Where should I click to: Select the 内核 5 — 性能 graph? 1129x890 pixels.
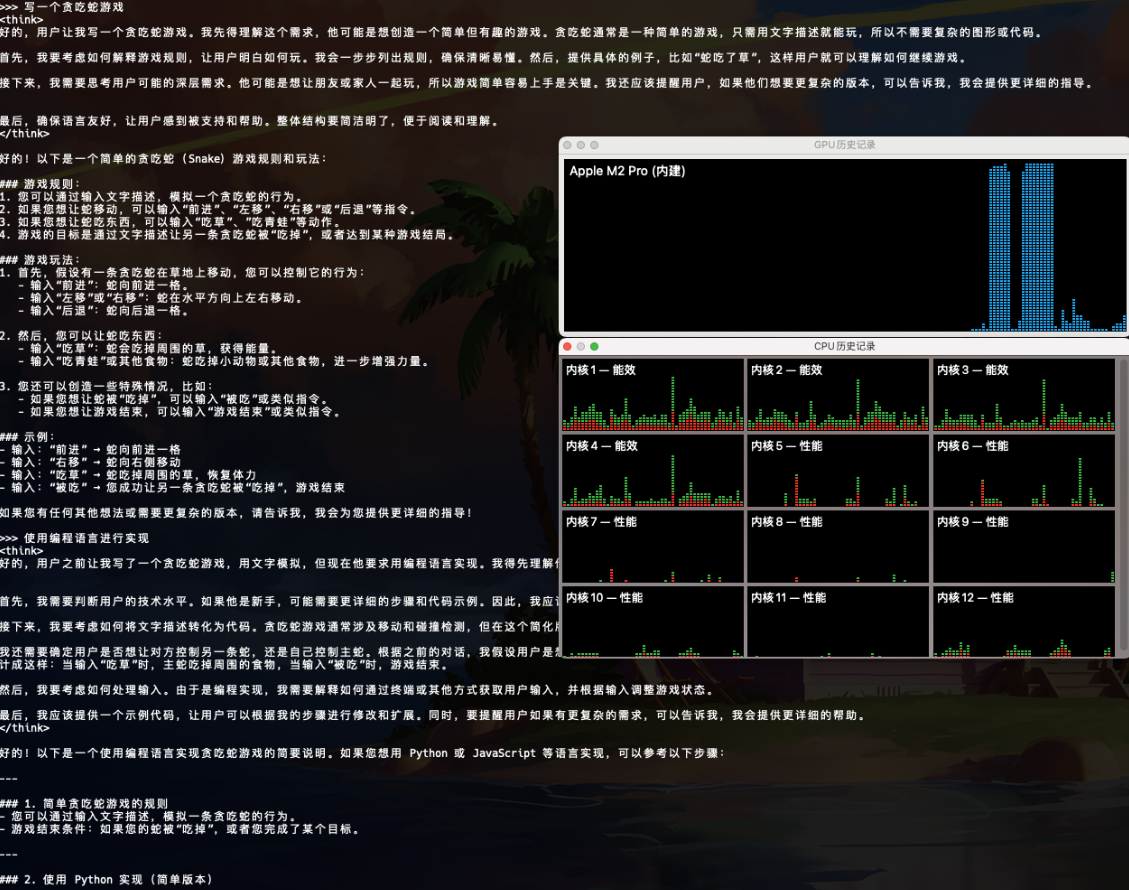click(x=838, y=471)
